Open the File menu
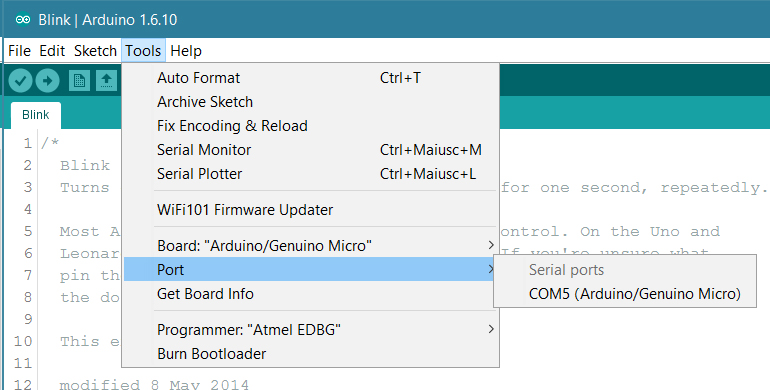The width and height of the screenshot is (770, 390). (x=19, y=51)
